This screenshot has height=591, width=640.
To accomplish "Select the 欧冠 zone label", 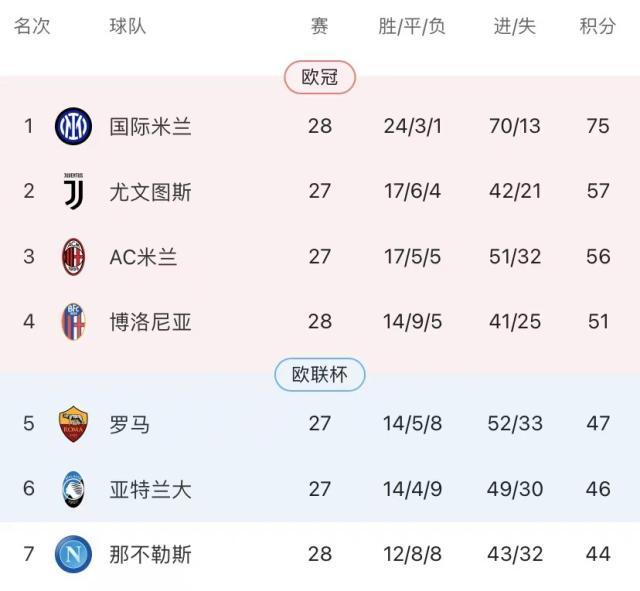I will tap(320, 77).
